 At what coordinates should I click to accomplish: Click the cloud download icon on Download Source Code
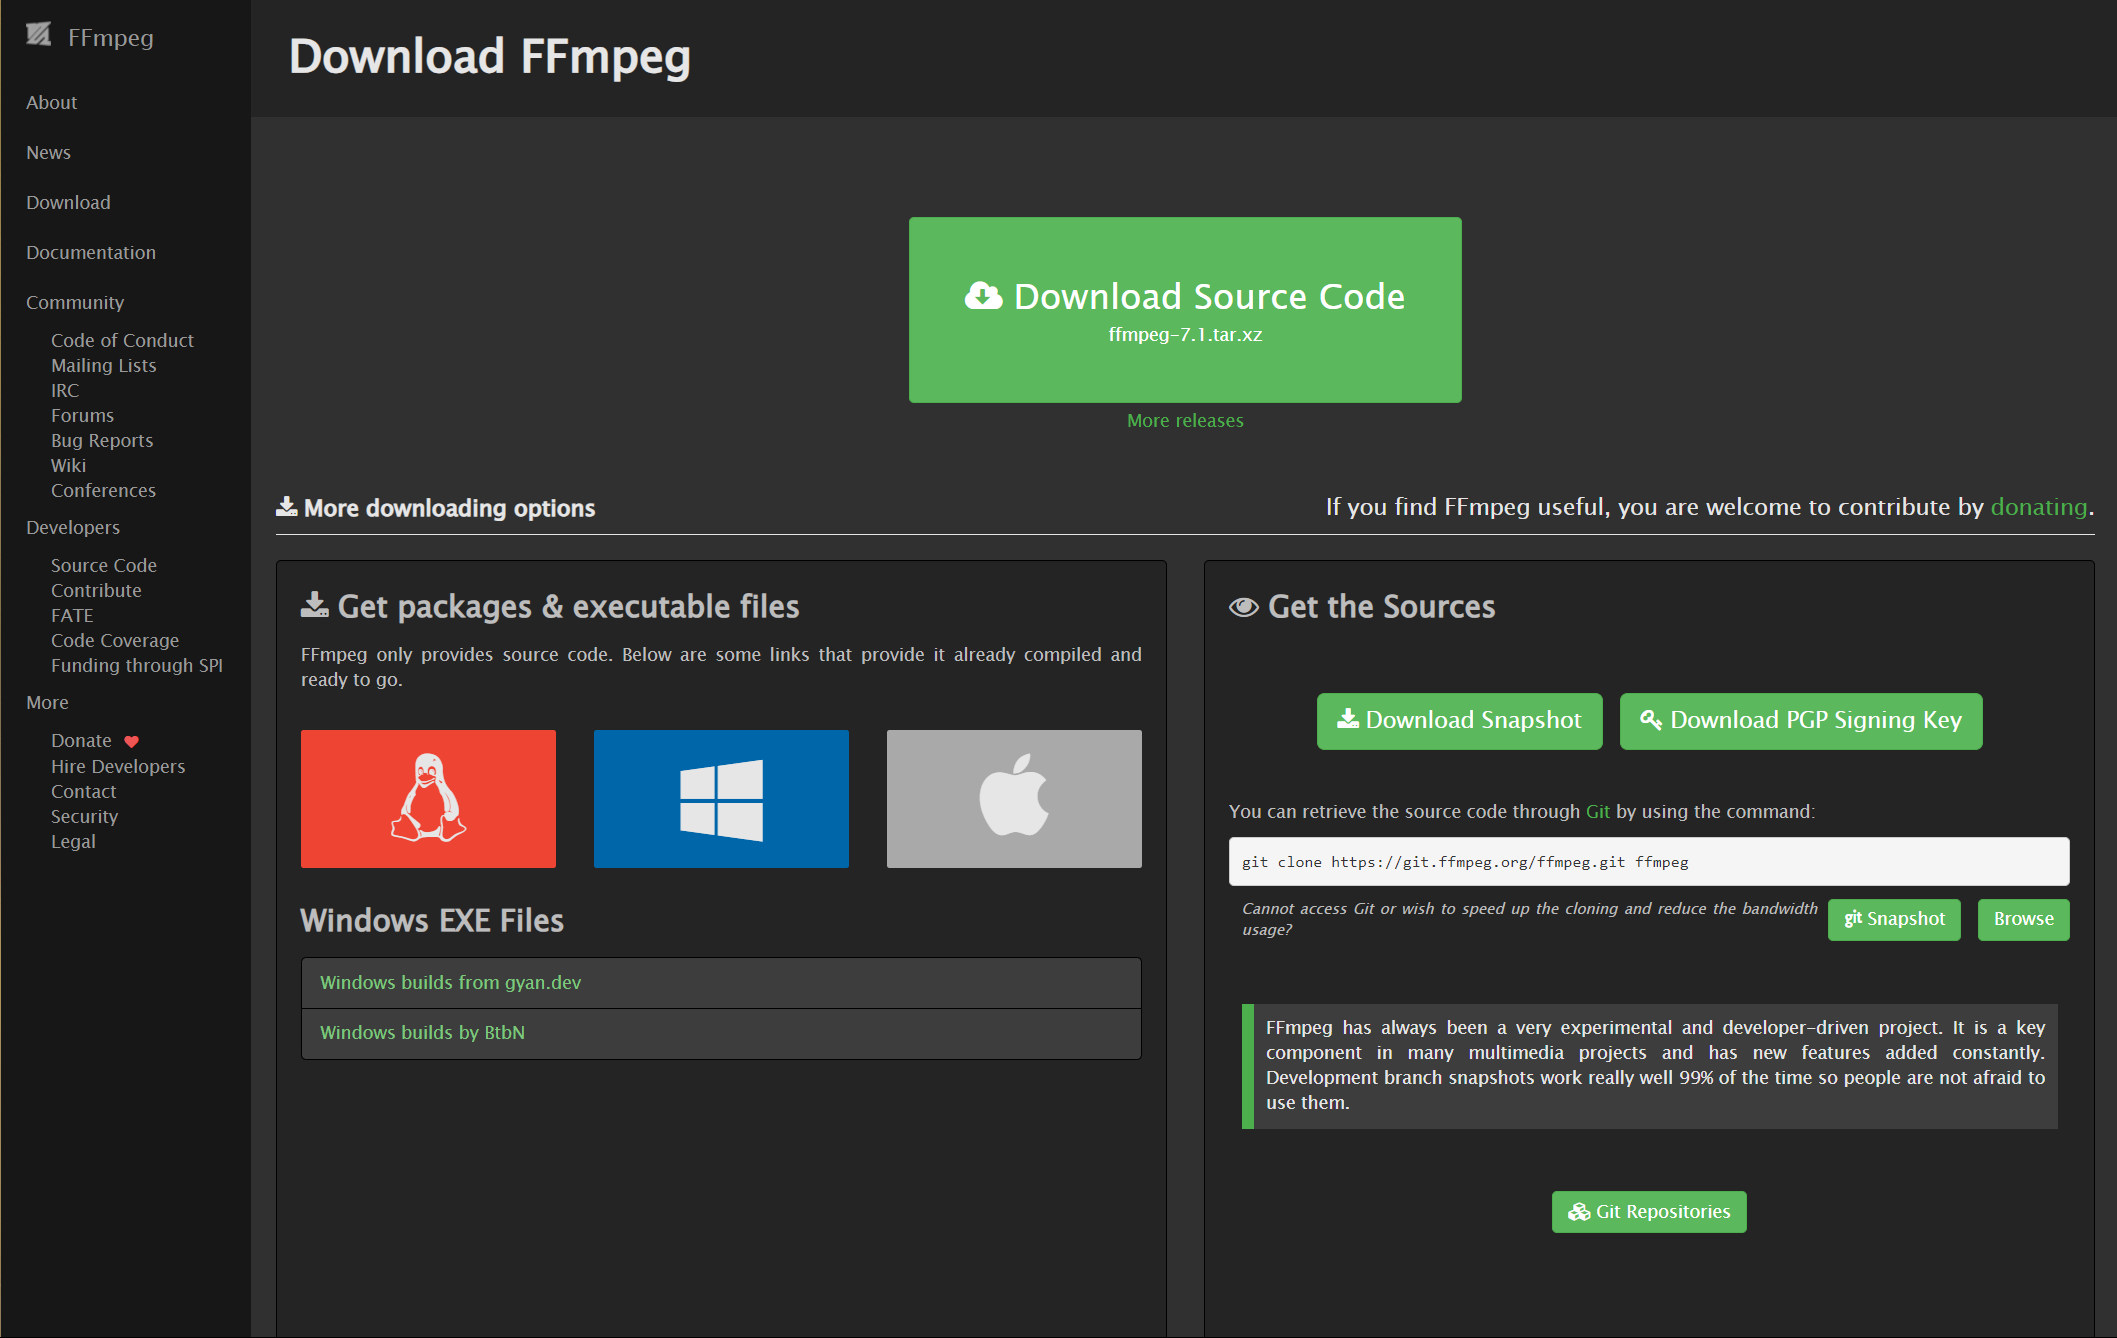click(x=982, y=295)
